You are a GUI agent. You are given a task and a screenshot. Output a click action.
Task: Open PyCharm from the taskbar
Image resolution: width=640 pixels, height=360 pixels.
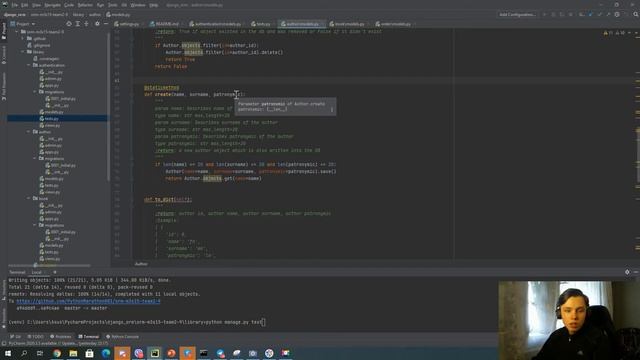tap(155, 353)
